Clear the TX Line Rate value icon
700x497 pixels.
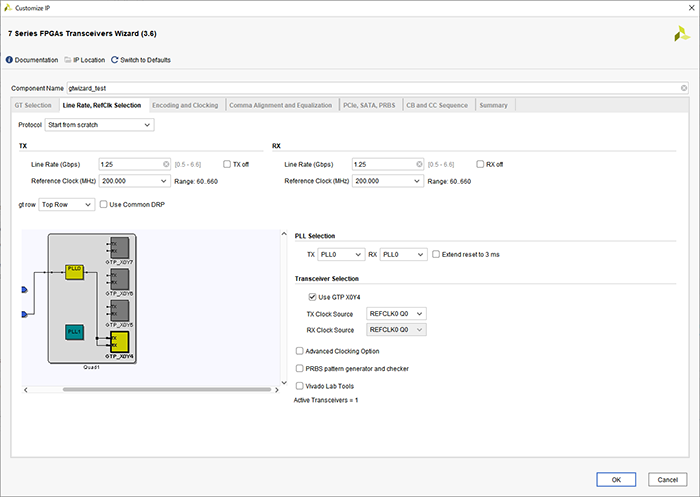pos(166,164)
